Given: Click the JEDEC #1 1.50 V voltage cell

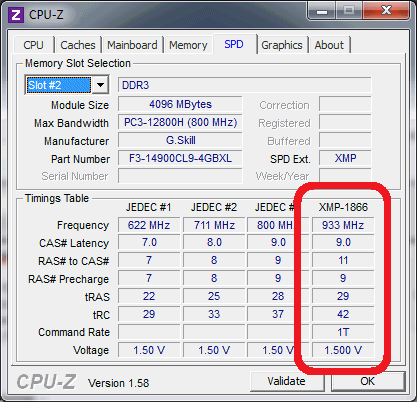Looking at the screenshot, I should pos(149,350).
